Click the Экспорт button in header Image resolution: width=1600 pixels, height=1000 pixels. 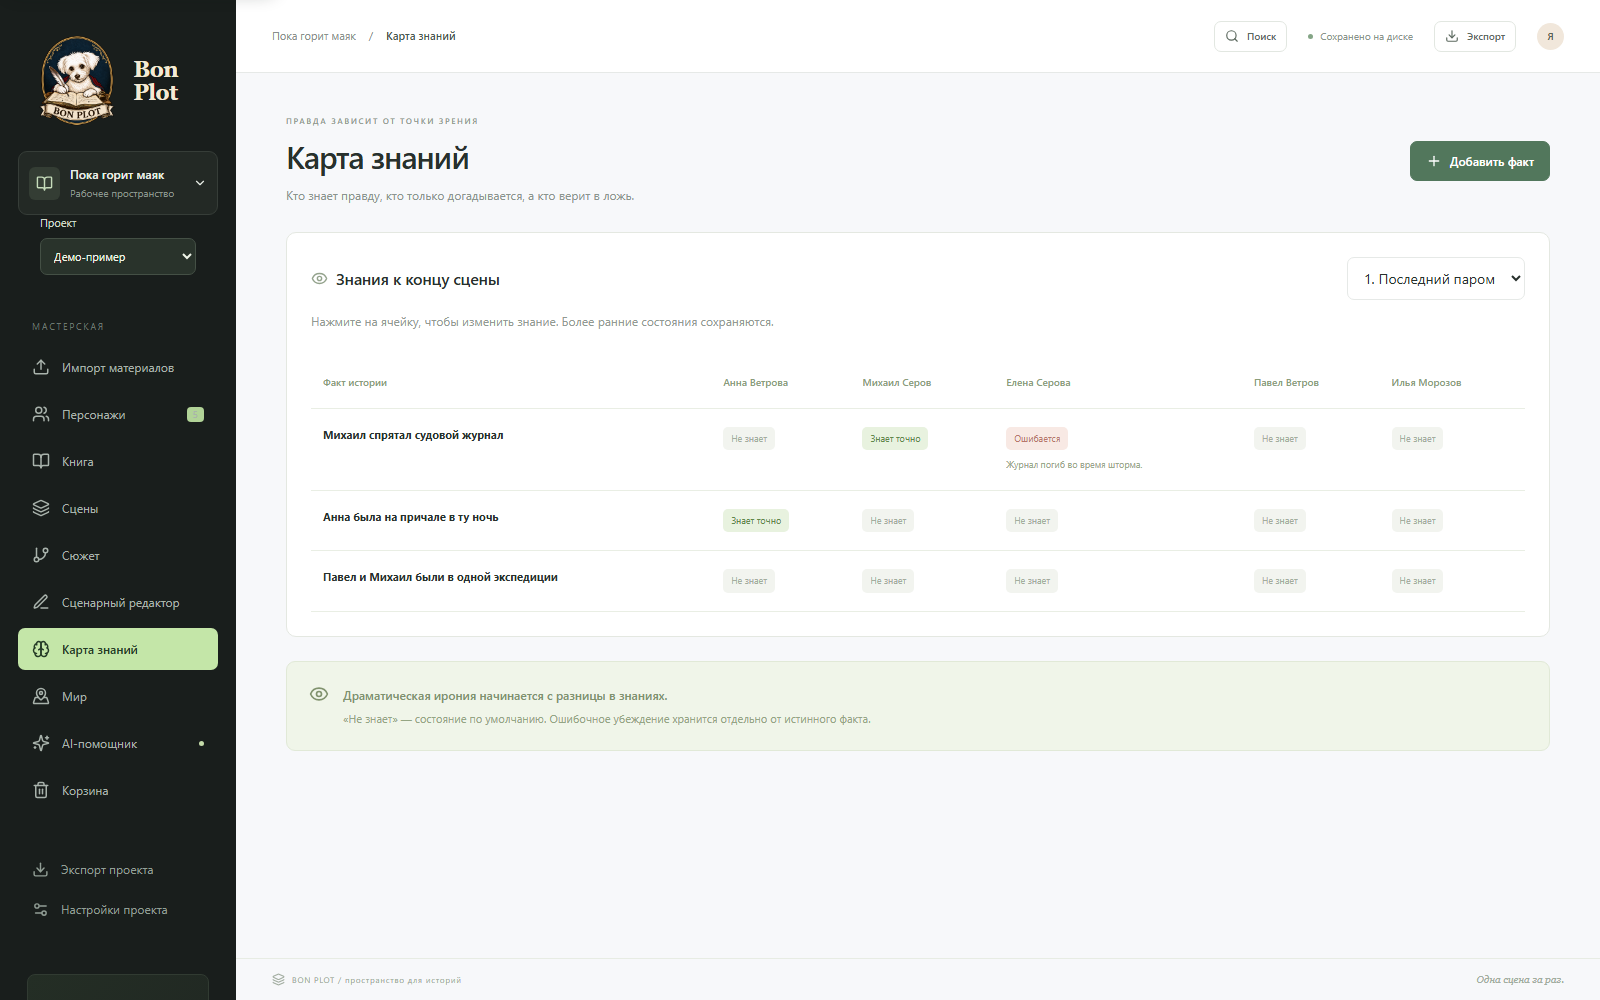1475,36
